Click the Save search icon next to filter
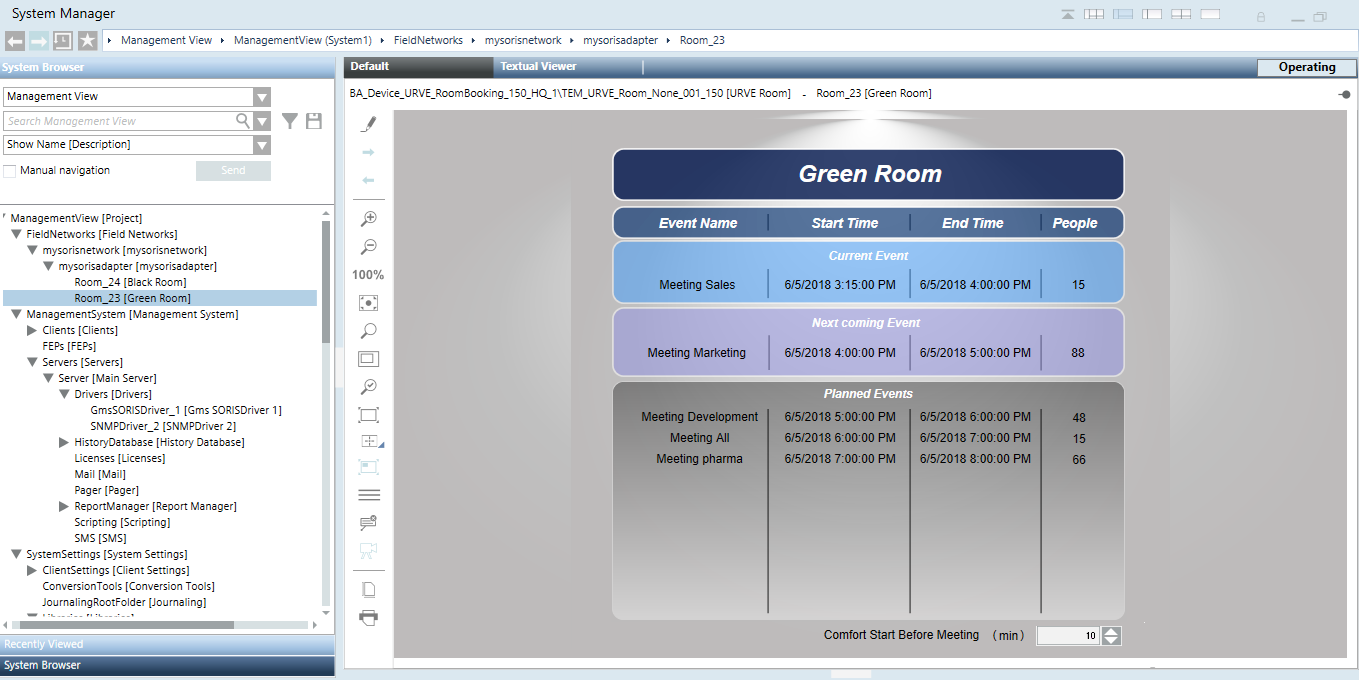 point(312,120)
